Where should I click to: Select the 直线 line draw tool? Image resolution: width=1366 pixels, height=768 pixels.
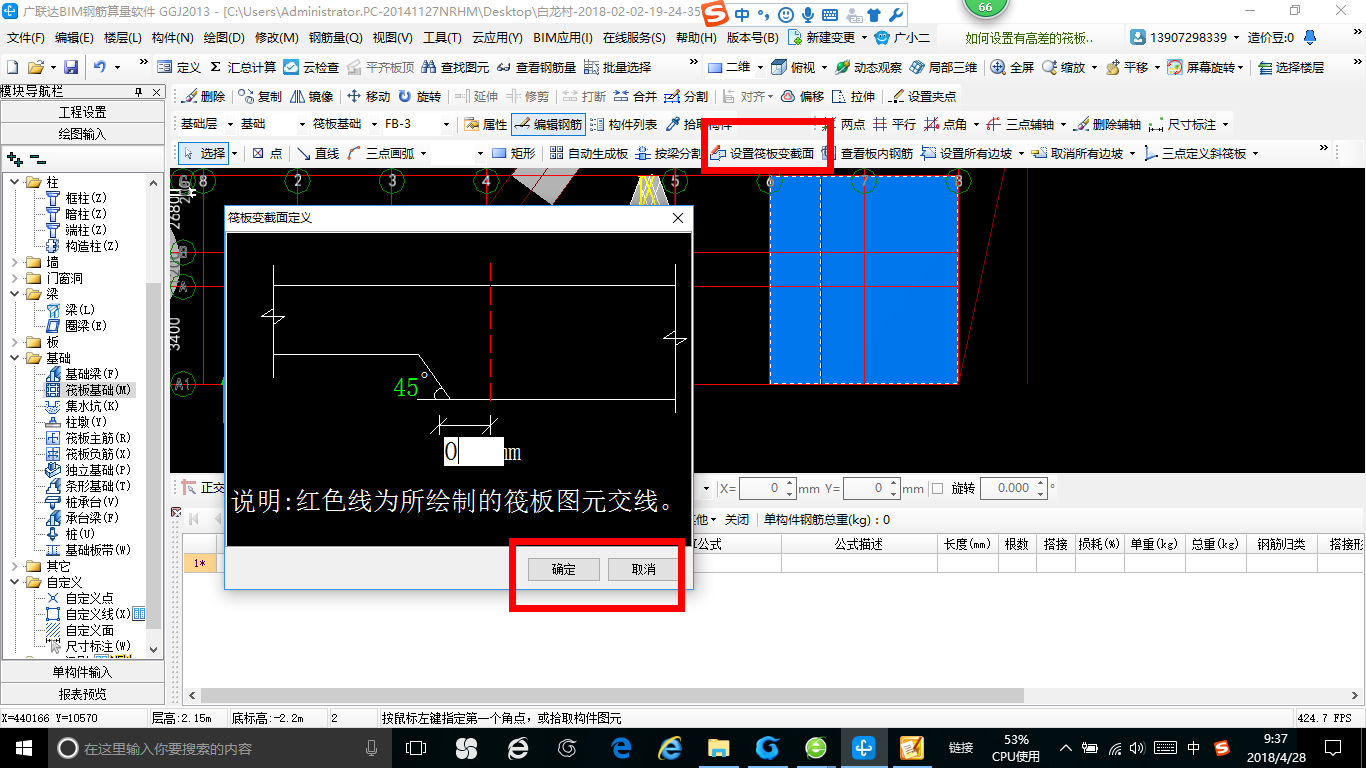[x=318, y=154]
